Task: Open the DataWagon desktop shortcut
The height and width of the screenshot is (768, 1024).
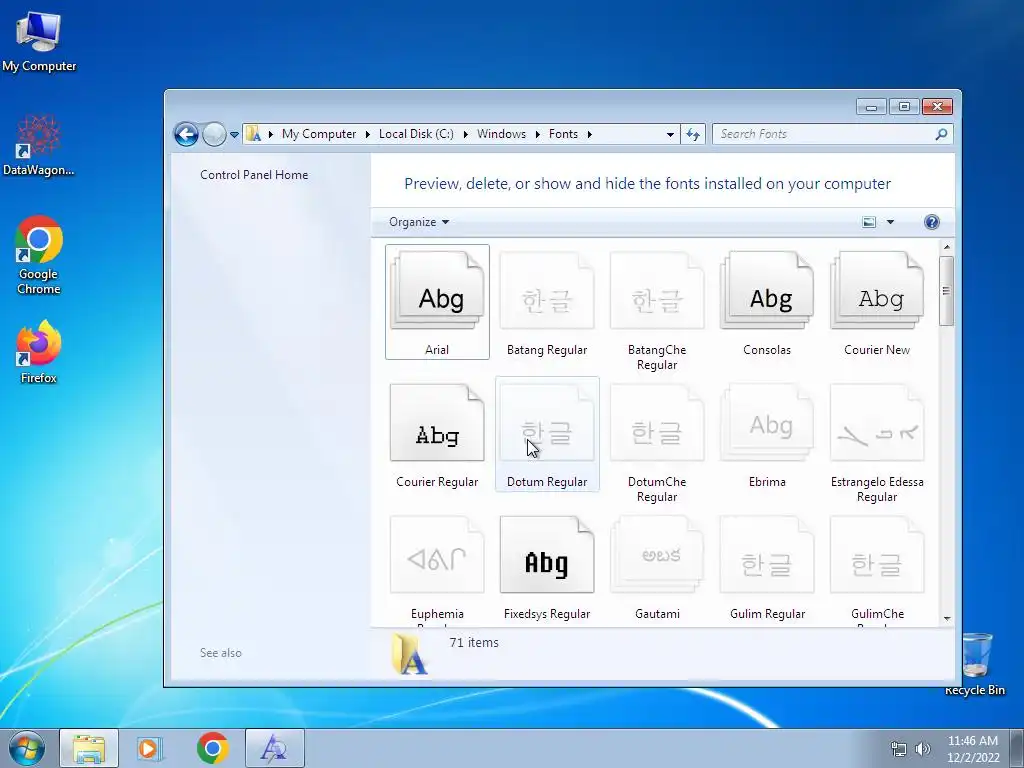Action: (39, 146)
